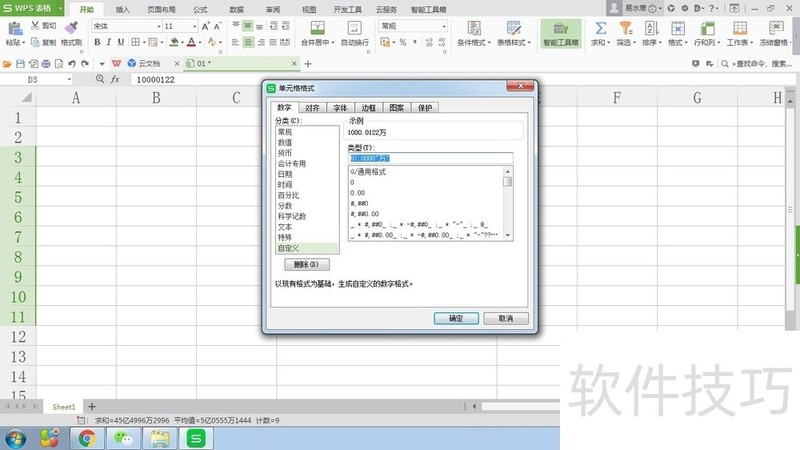The image size is (800, 450).
Task: Click the formula bar showing 10000122
Action: point(462,80)
